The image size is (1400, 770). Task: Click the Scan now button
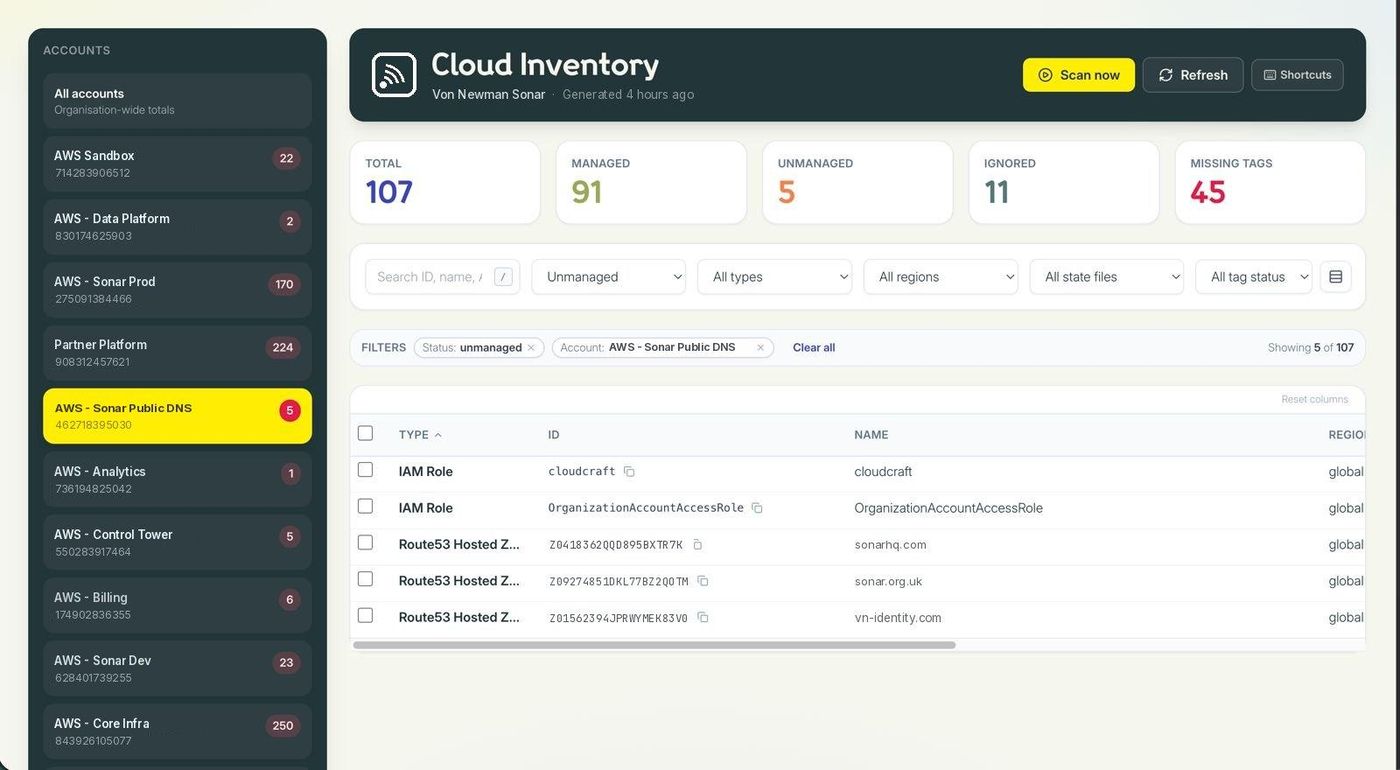coord(1078,75)
